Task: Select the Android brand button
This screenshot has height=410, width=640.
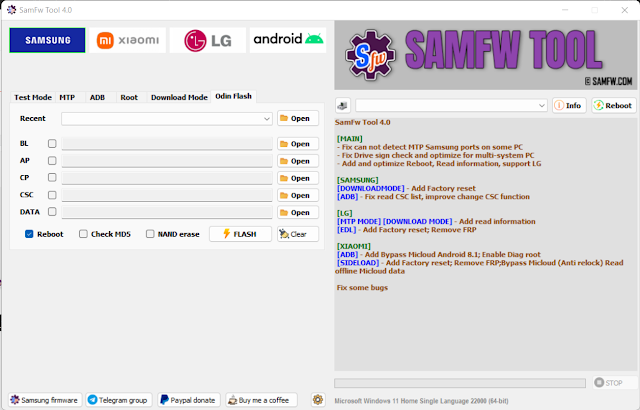Action: coord(288,40)
